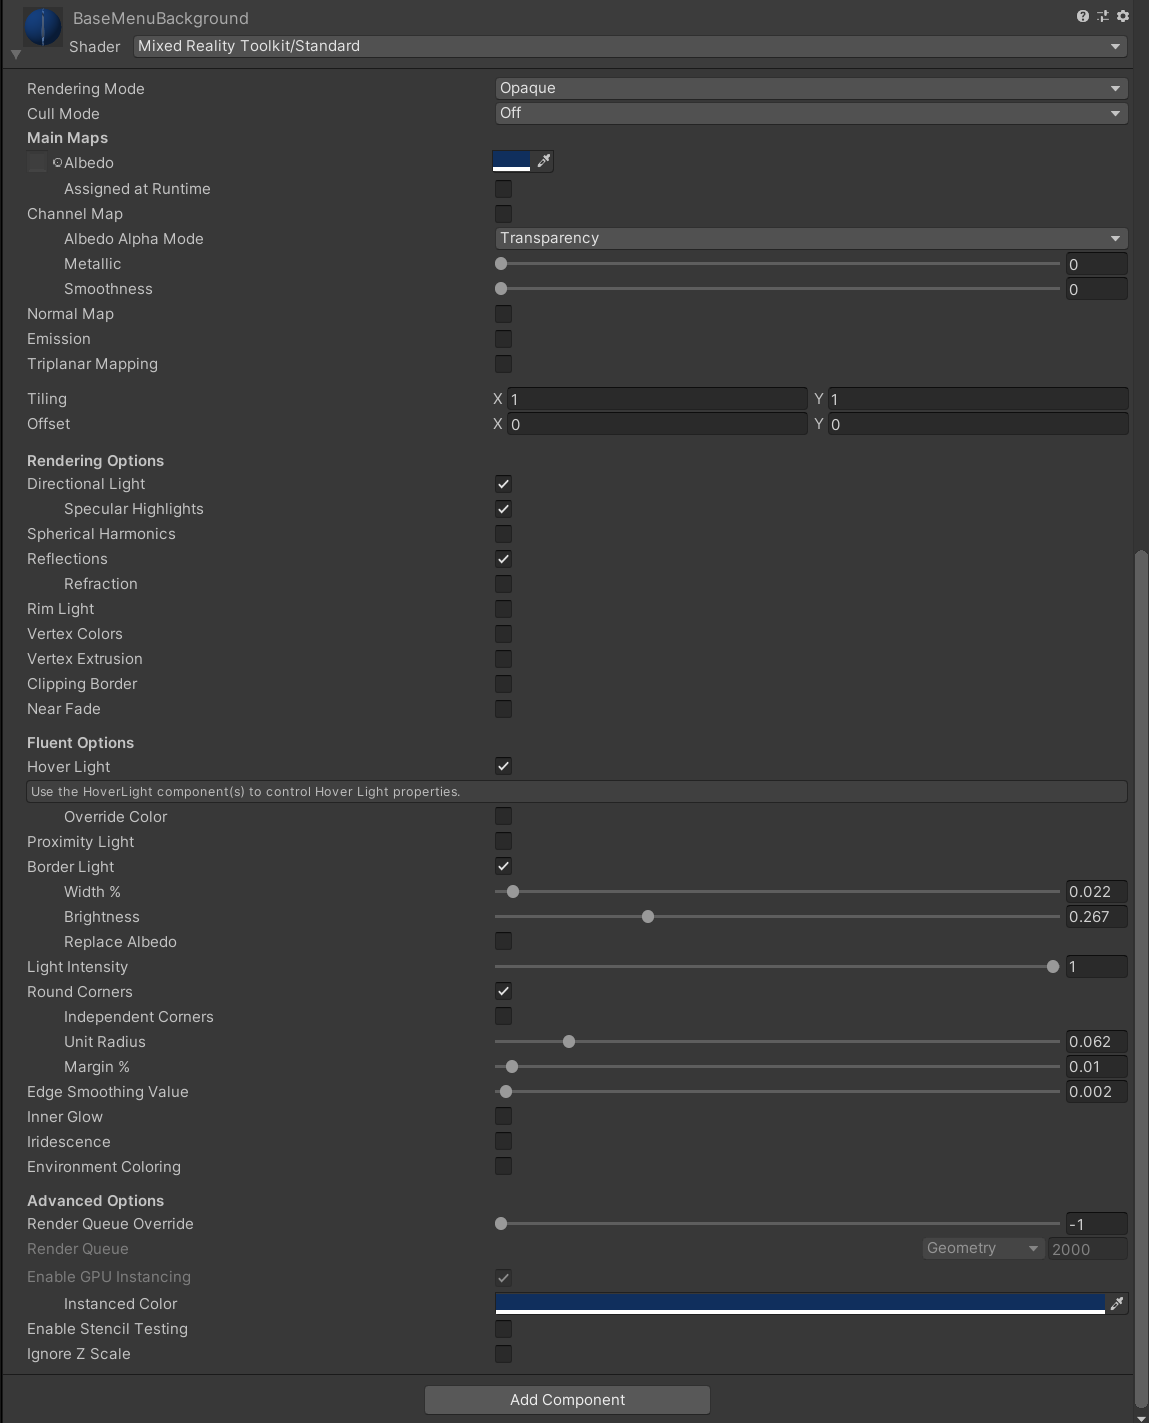The height and width of the screenshot is (1423, 1149).
Task: Enable Stencil Testing checkbox
Action: [503, 1328]
